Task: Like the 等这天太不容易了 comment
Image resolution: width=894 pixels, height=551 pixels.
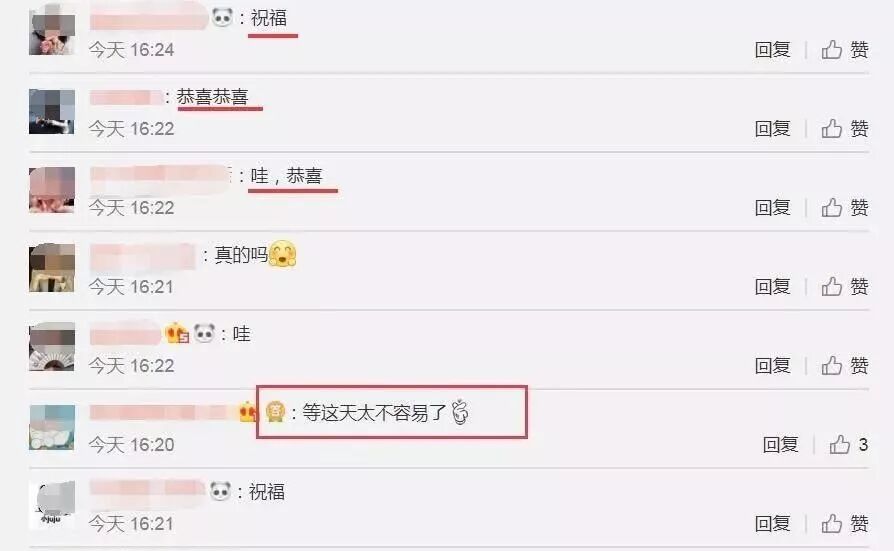Action: [848, 444]
